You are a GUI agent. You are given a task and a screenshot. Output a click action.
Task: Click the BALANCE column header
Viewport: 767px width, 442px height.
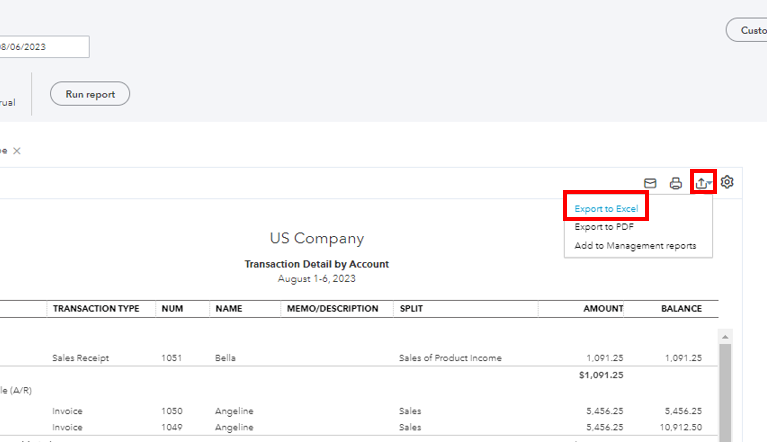pyautogui.click(x=681, y=309)
